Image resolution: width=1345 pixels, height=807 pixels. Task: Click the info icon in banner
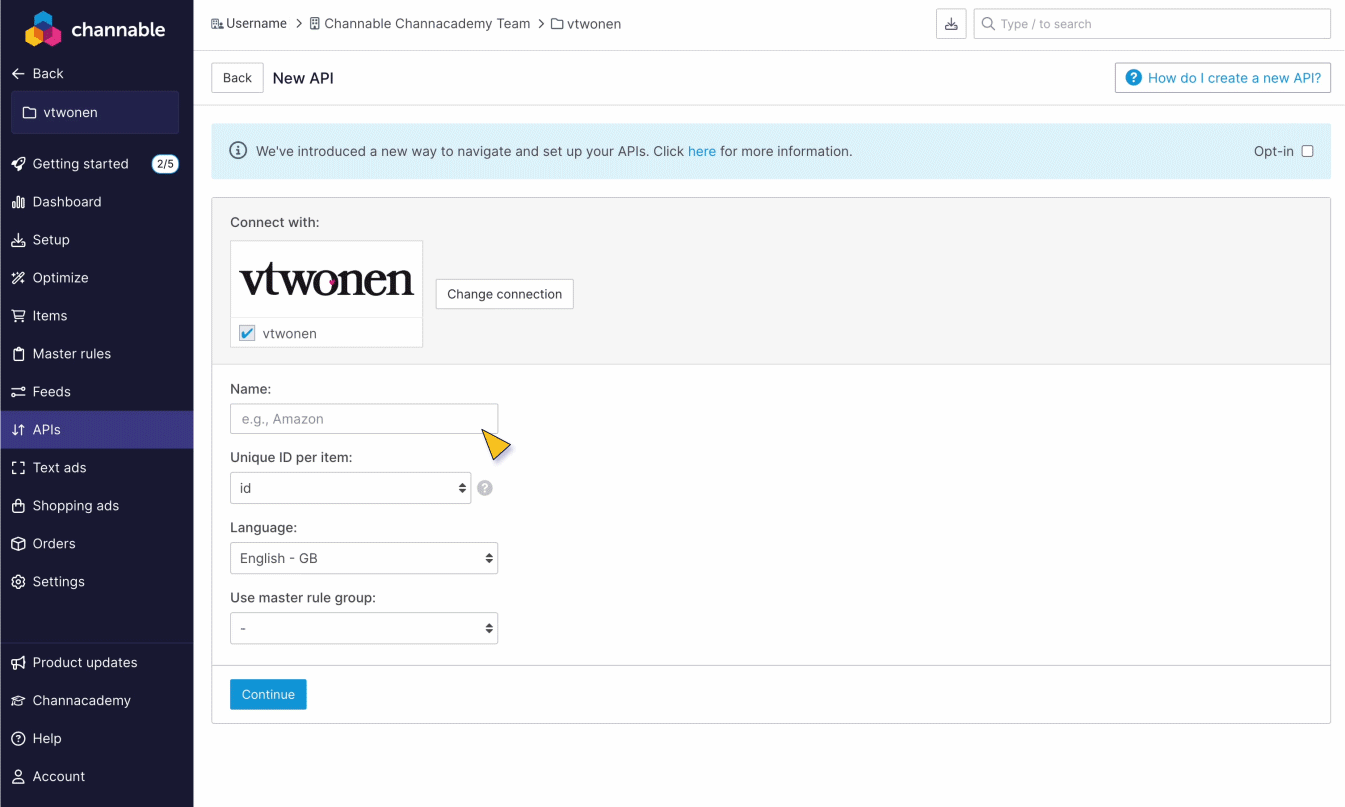point(238,151)
